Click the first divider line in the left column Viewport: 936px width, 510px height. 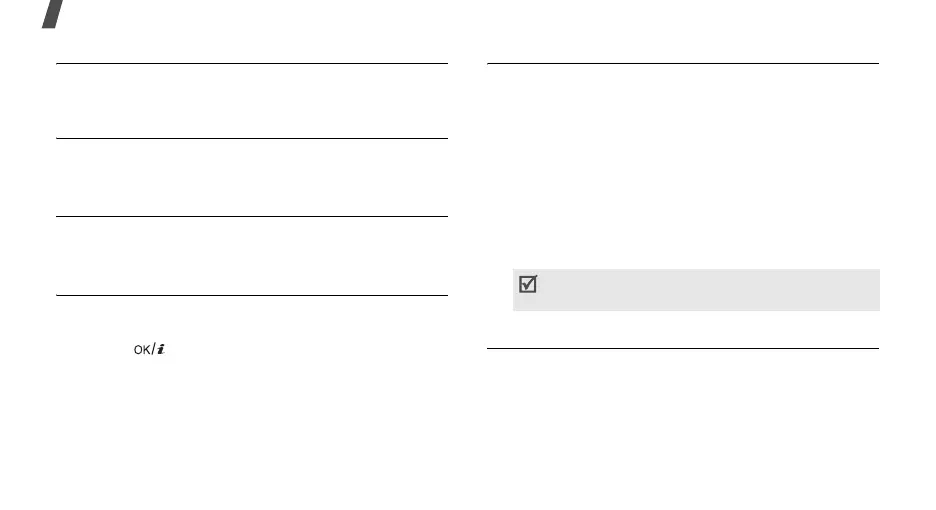point(251,64)
